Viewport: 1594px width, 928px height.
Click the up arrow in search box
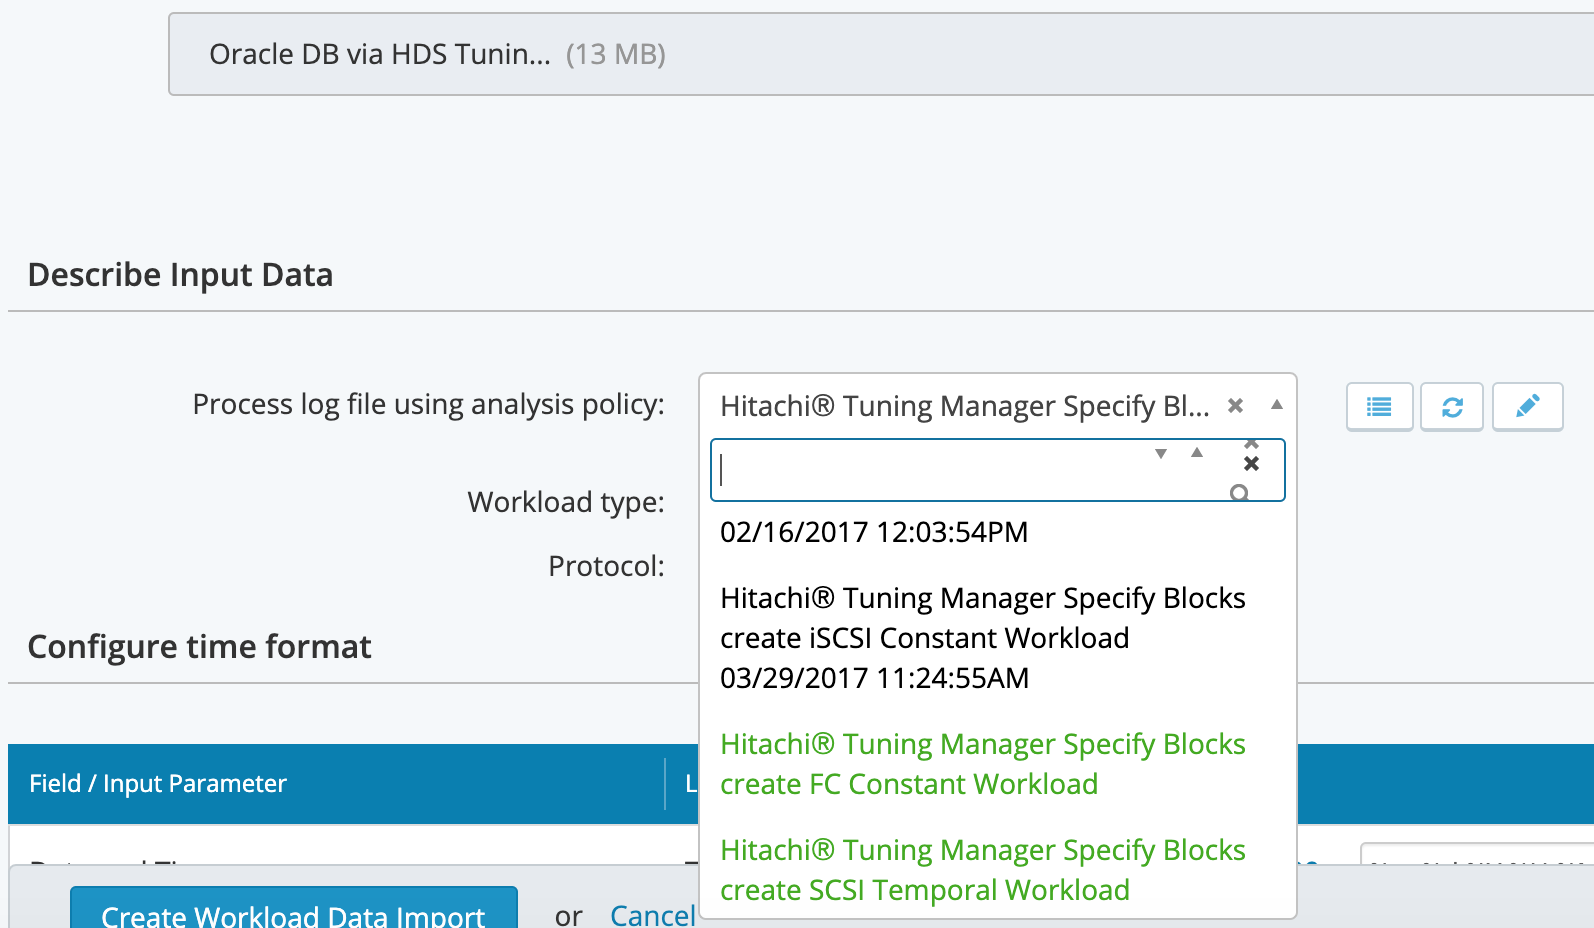click(1197, 453)
